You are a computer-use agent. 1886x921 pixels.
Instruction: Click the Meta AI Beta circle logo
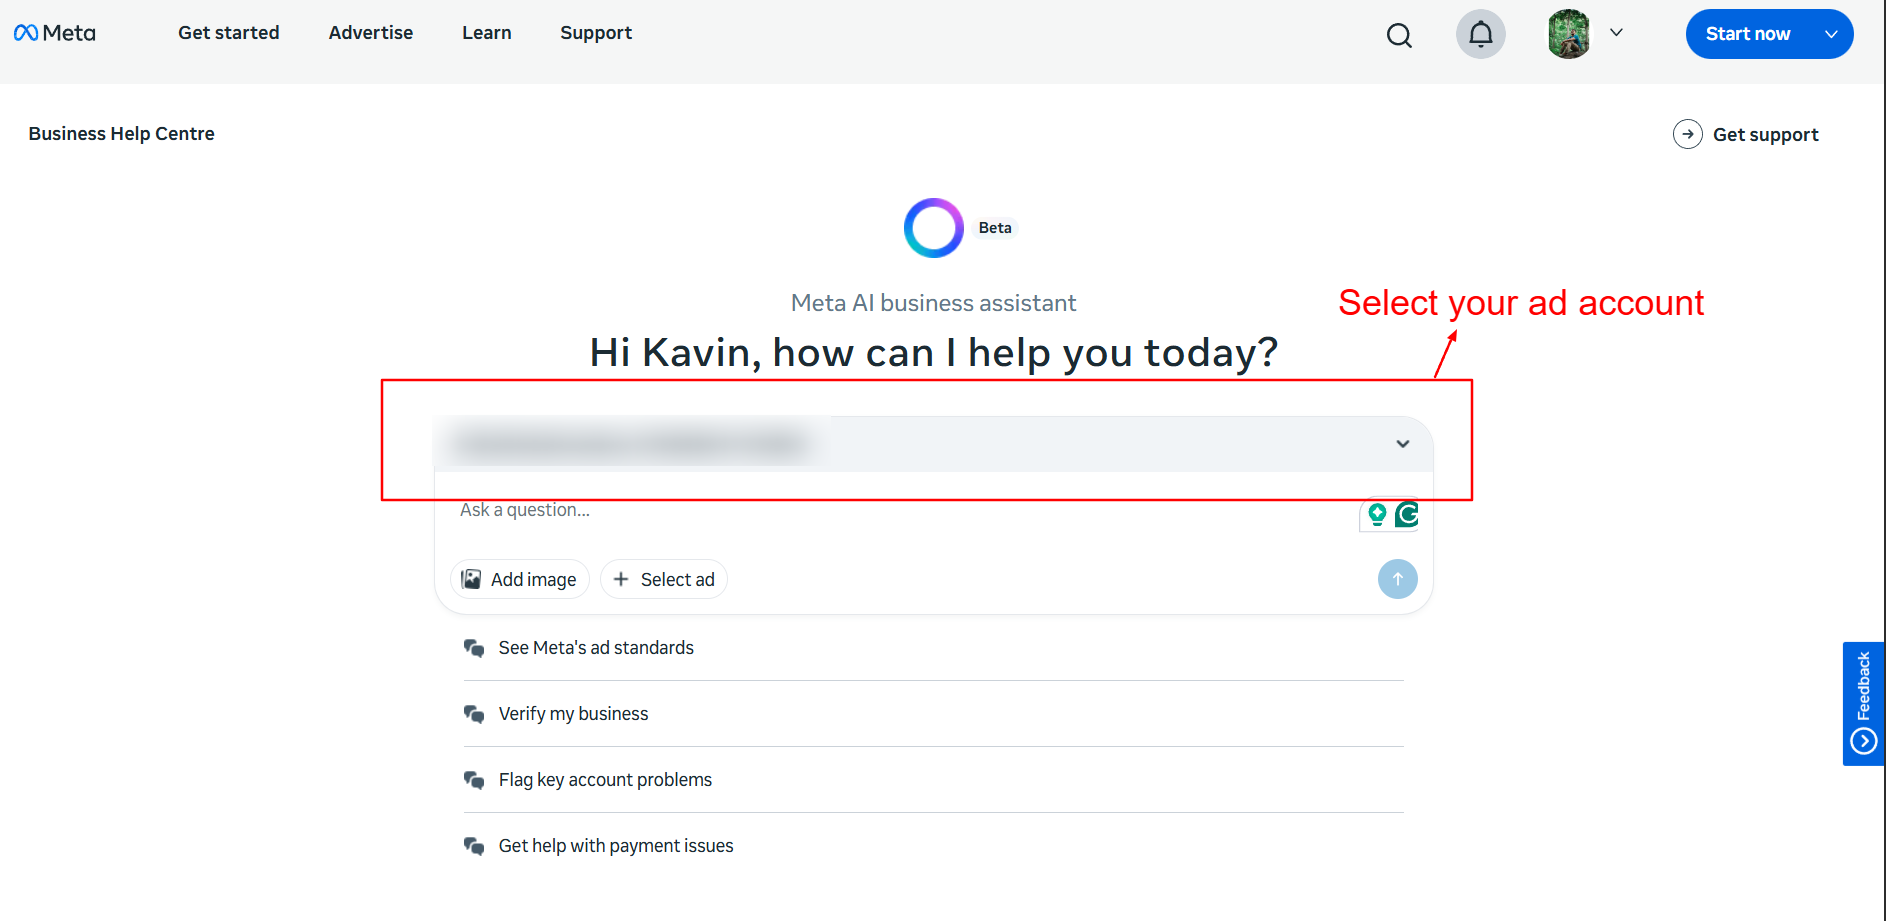pyautogui.click(x=933, y=228)
